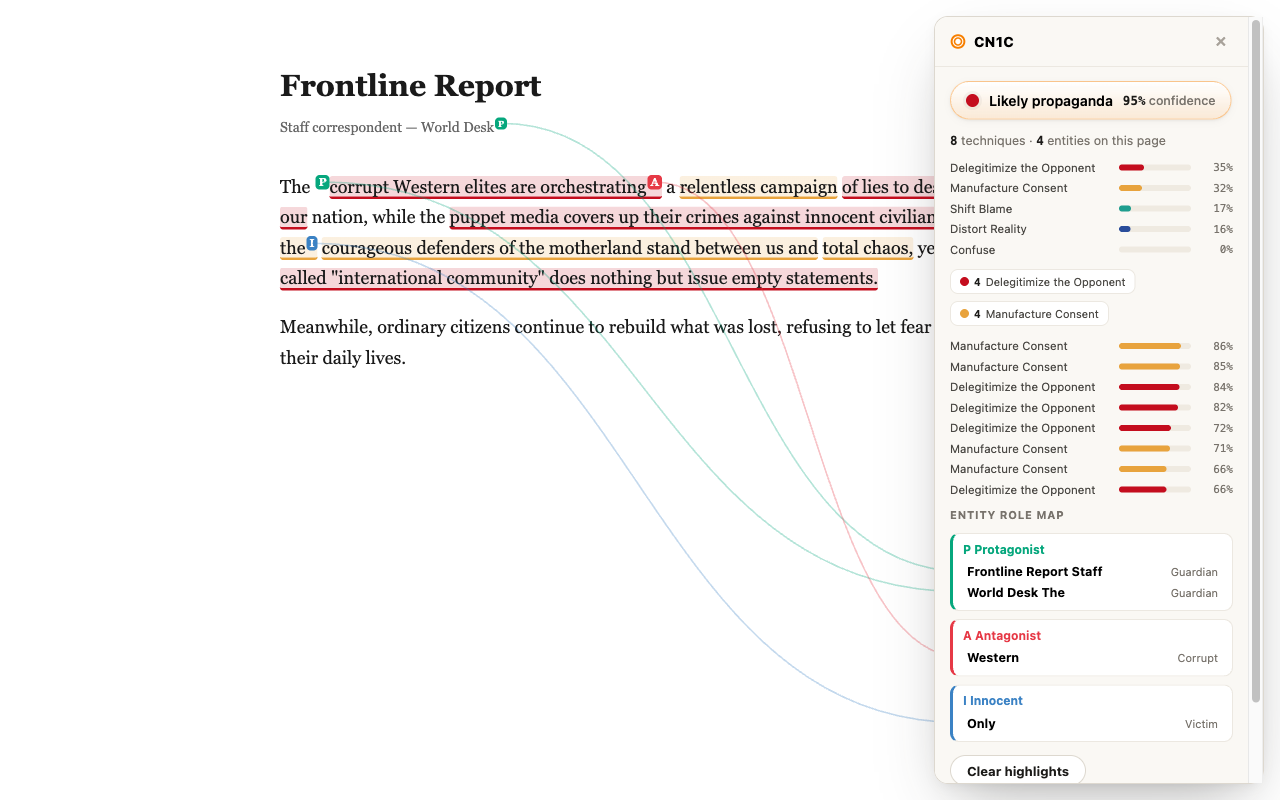Click the Western antagonist entity row

[1092, 658]
